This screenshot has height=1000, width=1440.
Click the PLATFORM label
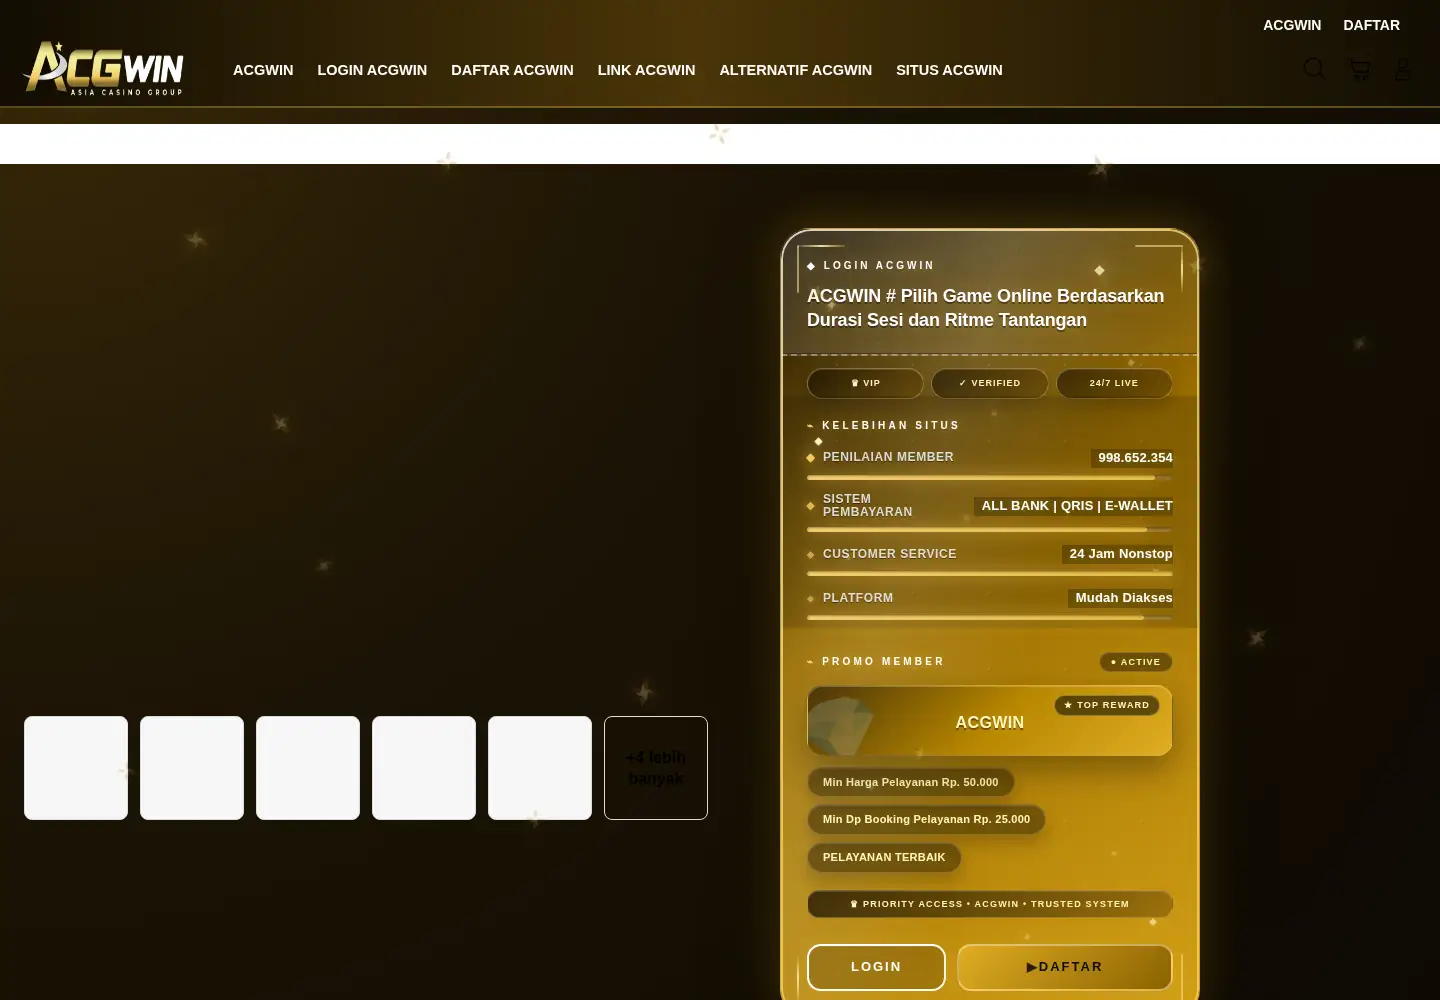858,598
